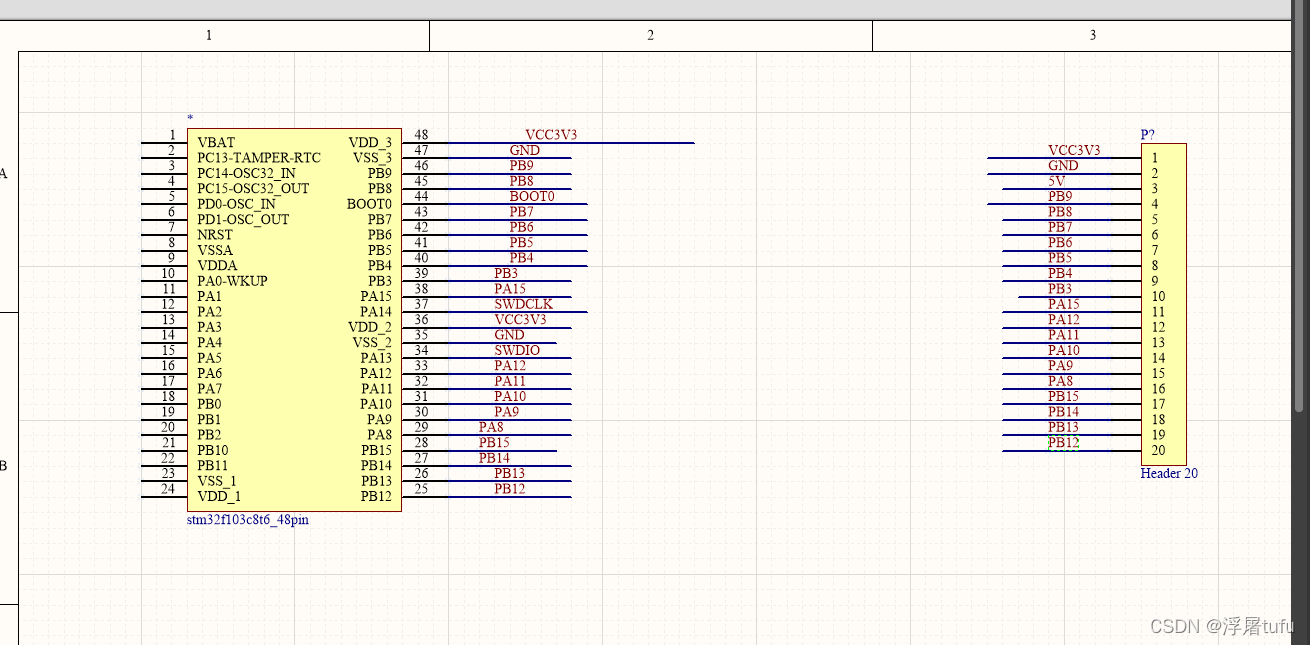Click the GND net label at MCU pin 47
Screen dimensions: 1310x645
[x=524, y=150]
